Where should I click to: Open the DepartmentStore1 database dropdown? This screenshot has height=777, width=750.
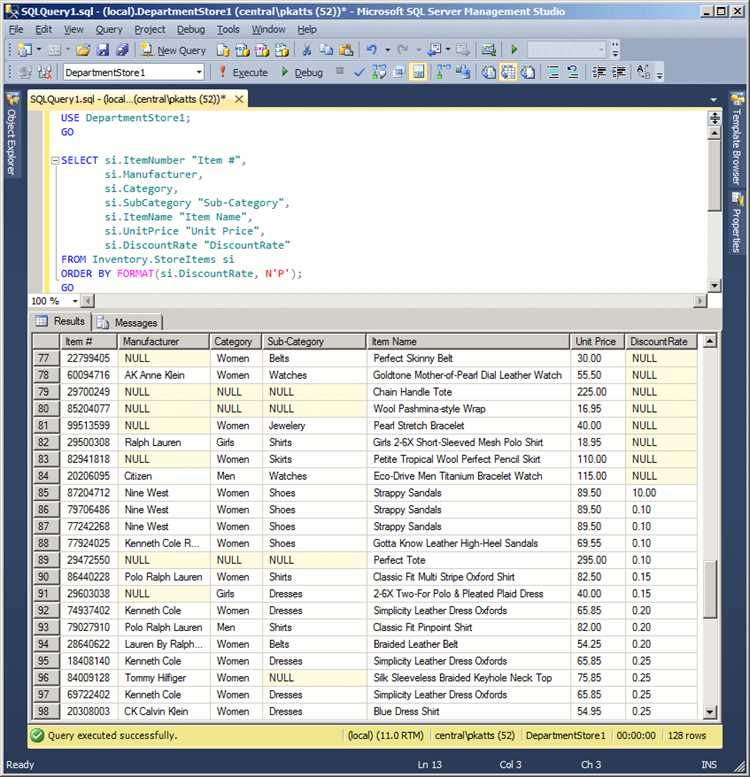click(199, 72)
